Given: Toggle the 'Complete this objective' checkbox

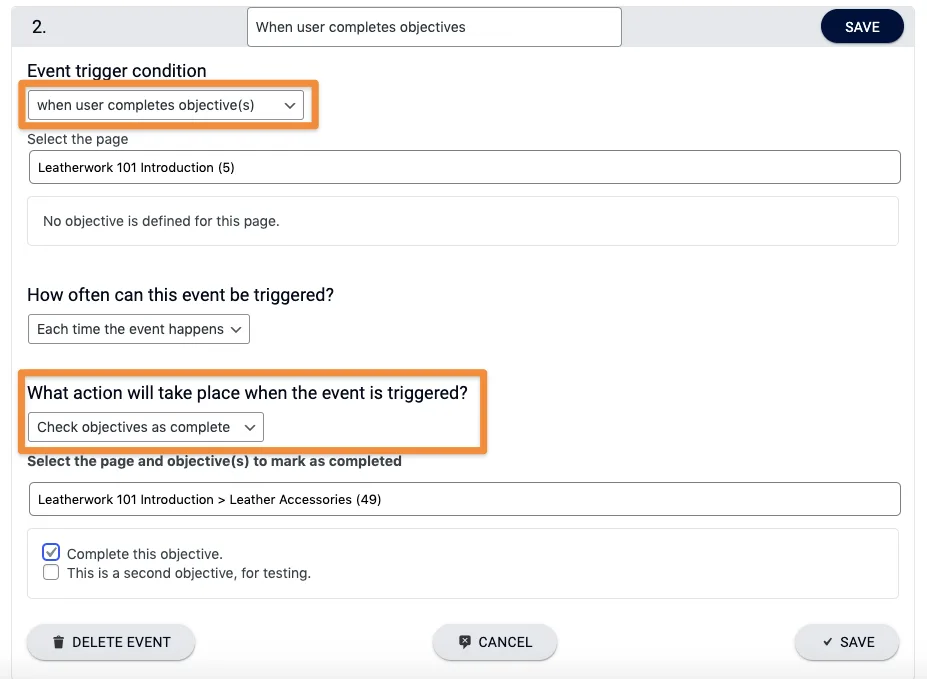Looking at the screenshot, I should 51,553.
